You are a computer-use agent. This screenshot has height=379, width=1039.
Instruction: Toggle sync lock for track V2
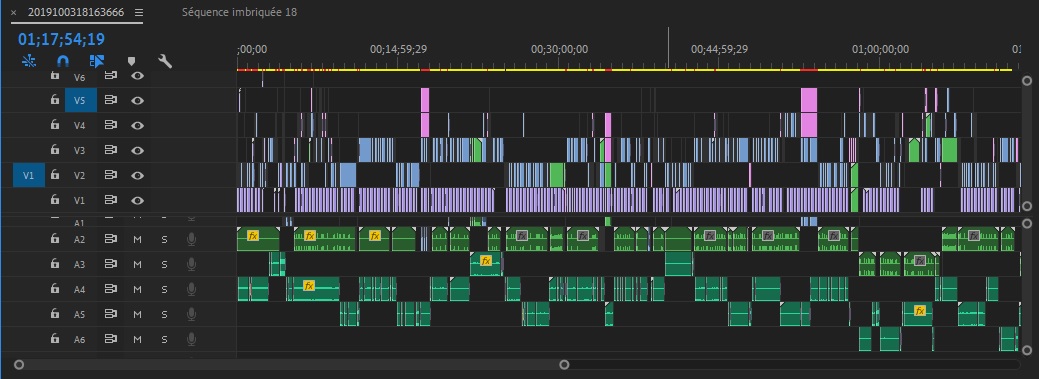(x=111, y=175)
